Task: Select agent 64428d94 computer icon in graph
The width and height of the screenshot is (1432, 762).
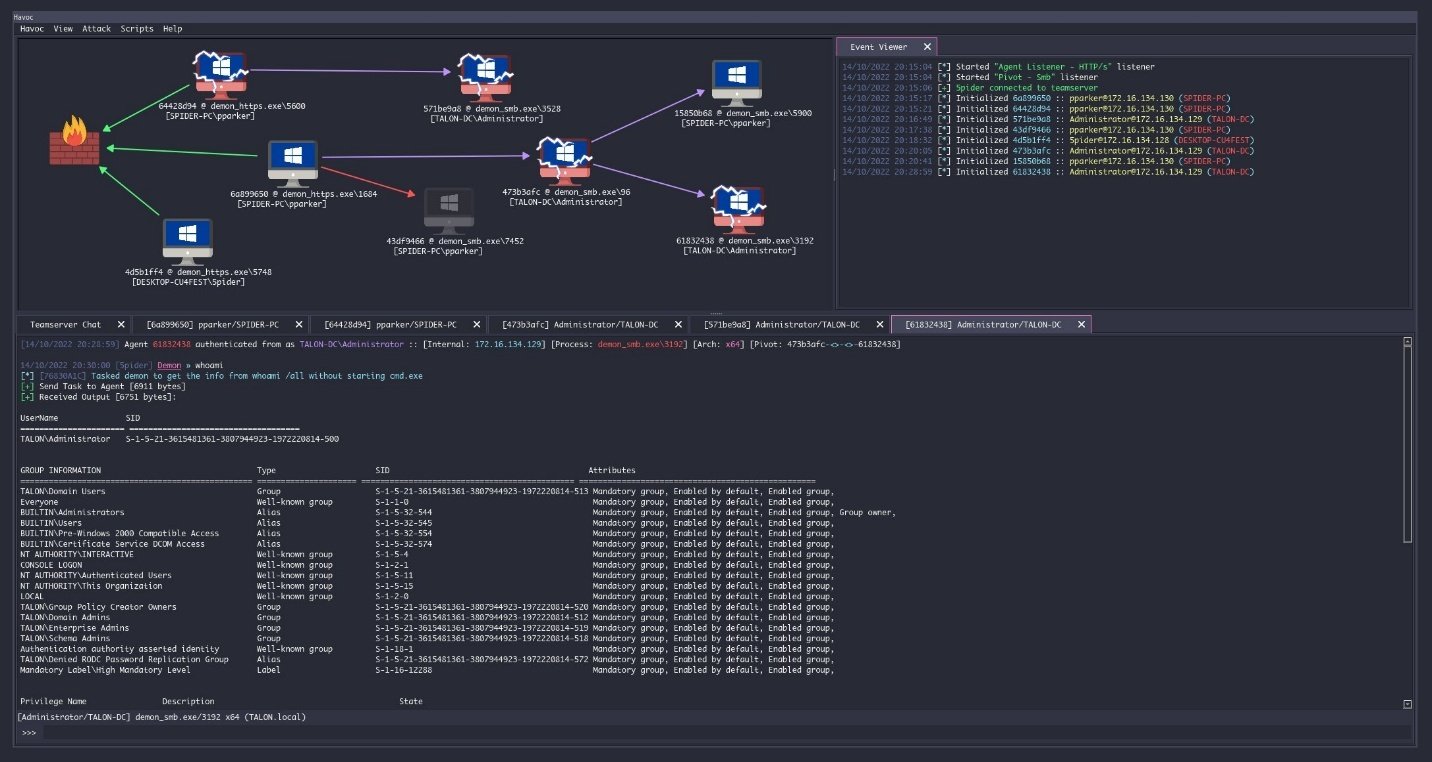Action: tap(221, 73)
